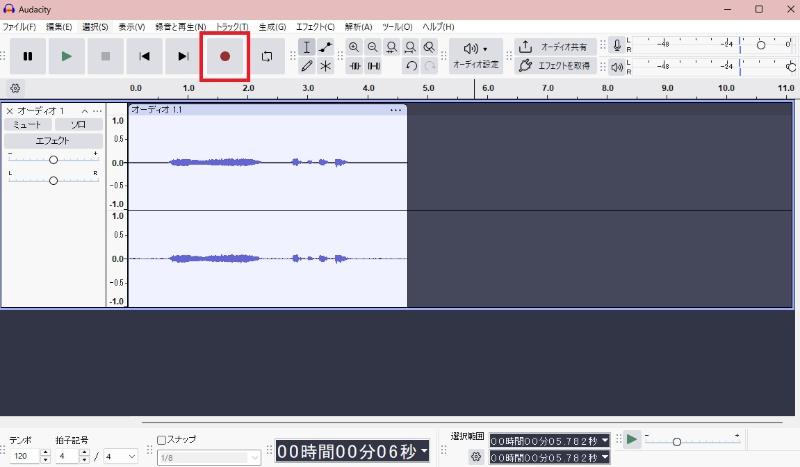Screen dimensions: 800x467
Task: Skip to start of the track
Action: tap(144, 56)
